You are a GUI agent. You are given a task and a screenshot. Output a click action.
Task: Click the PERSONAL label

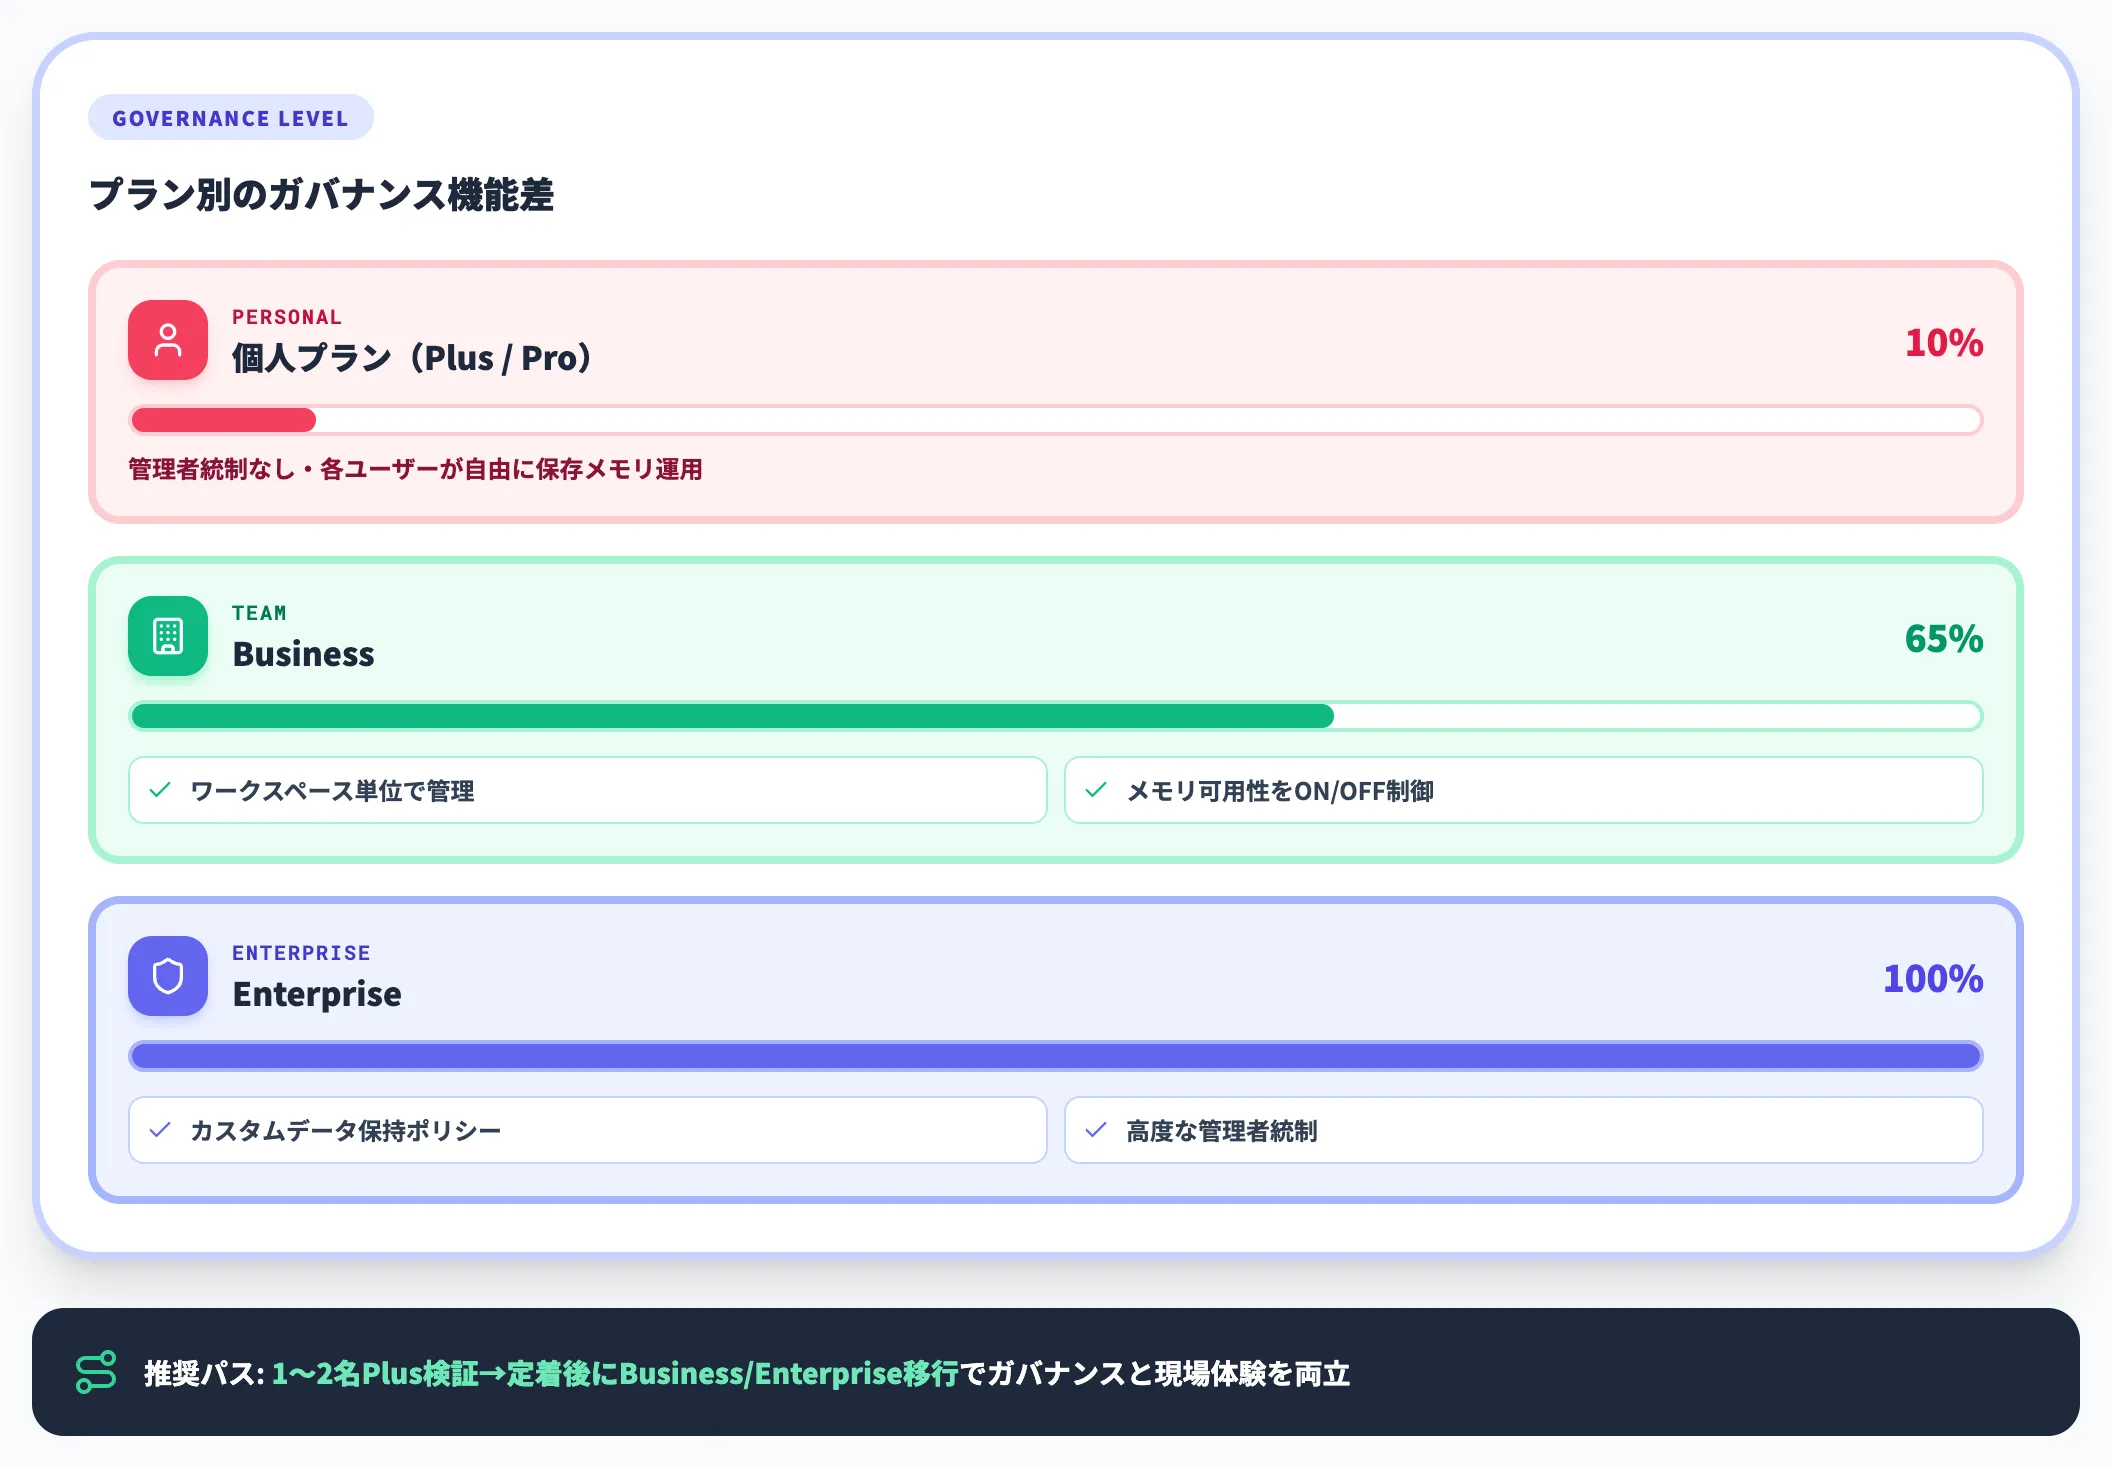[x=287, y=317]
